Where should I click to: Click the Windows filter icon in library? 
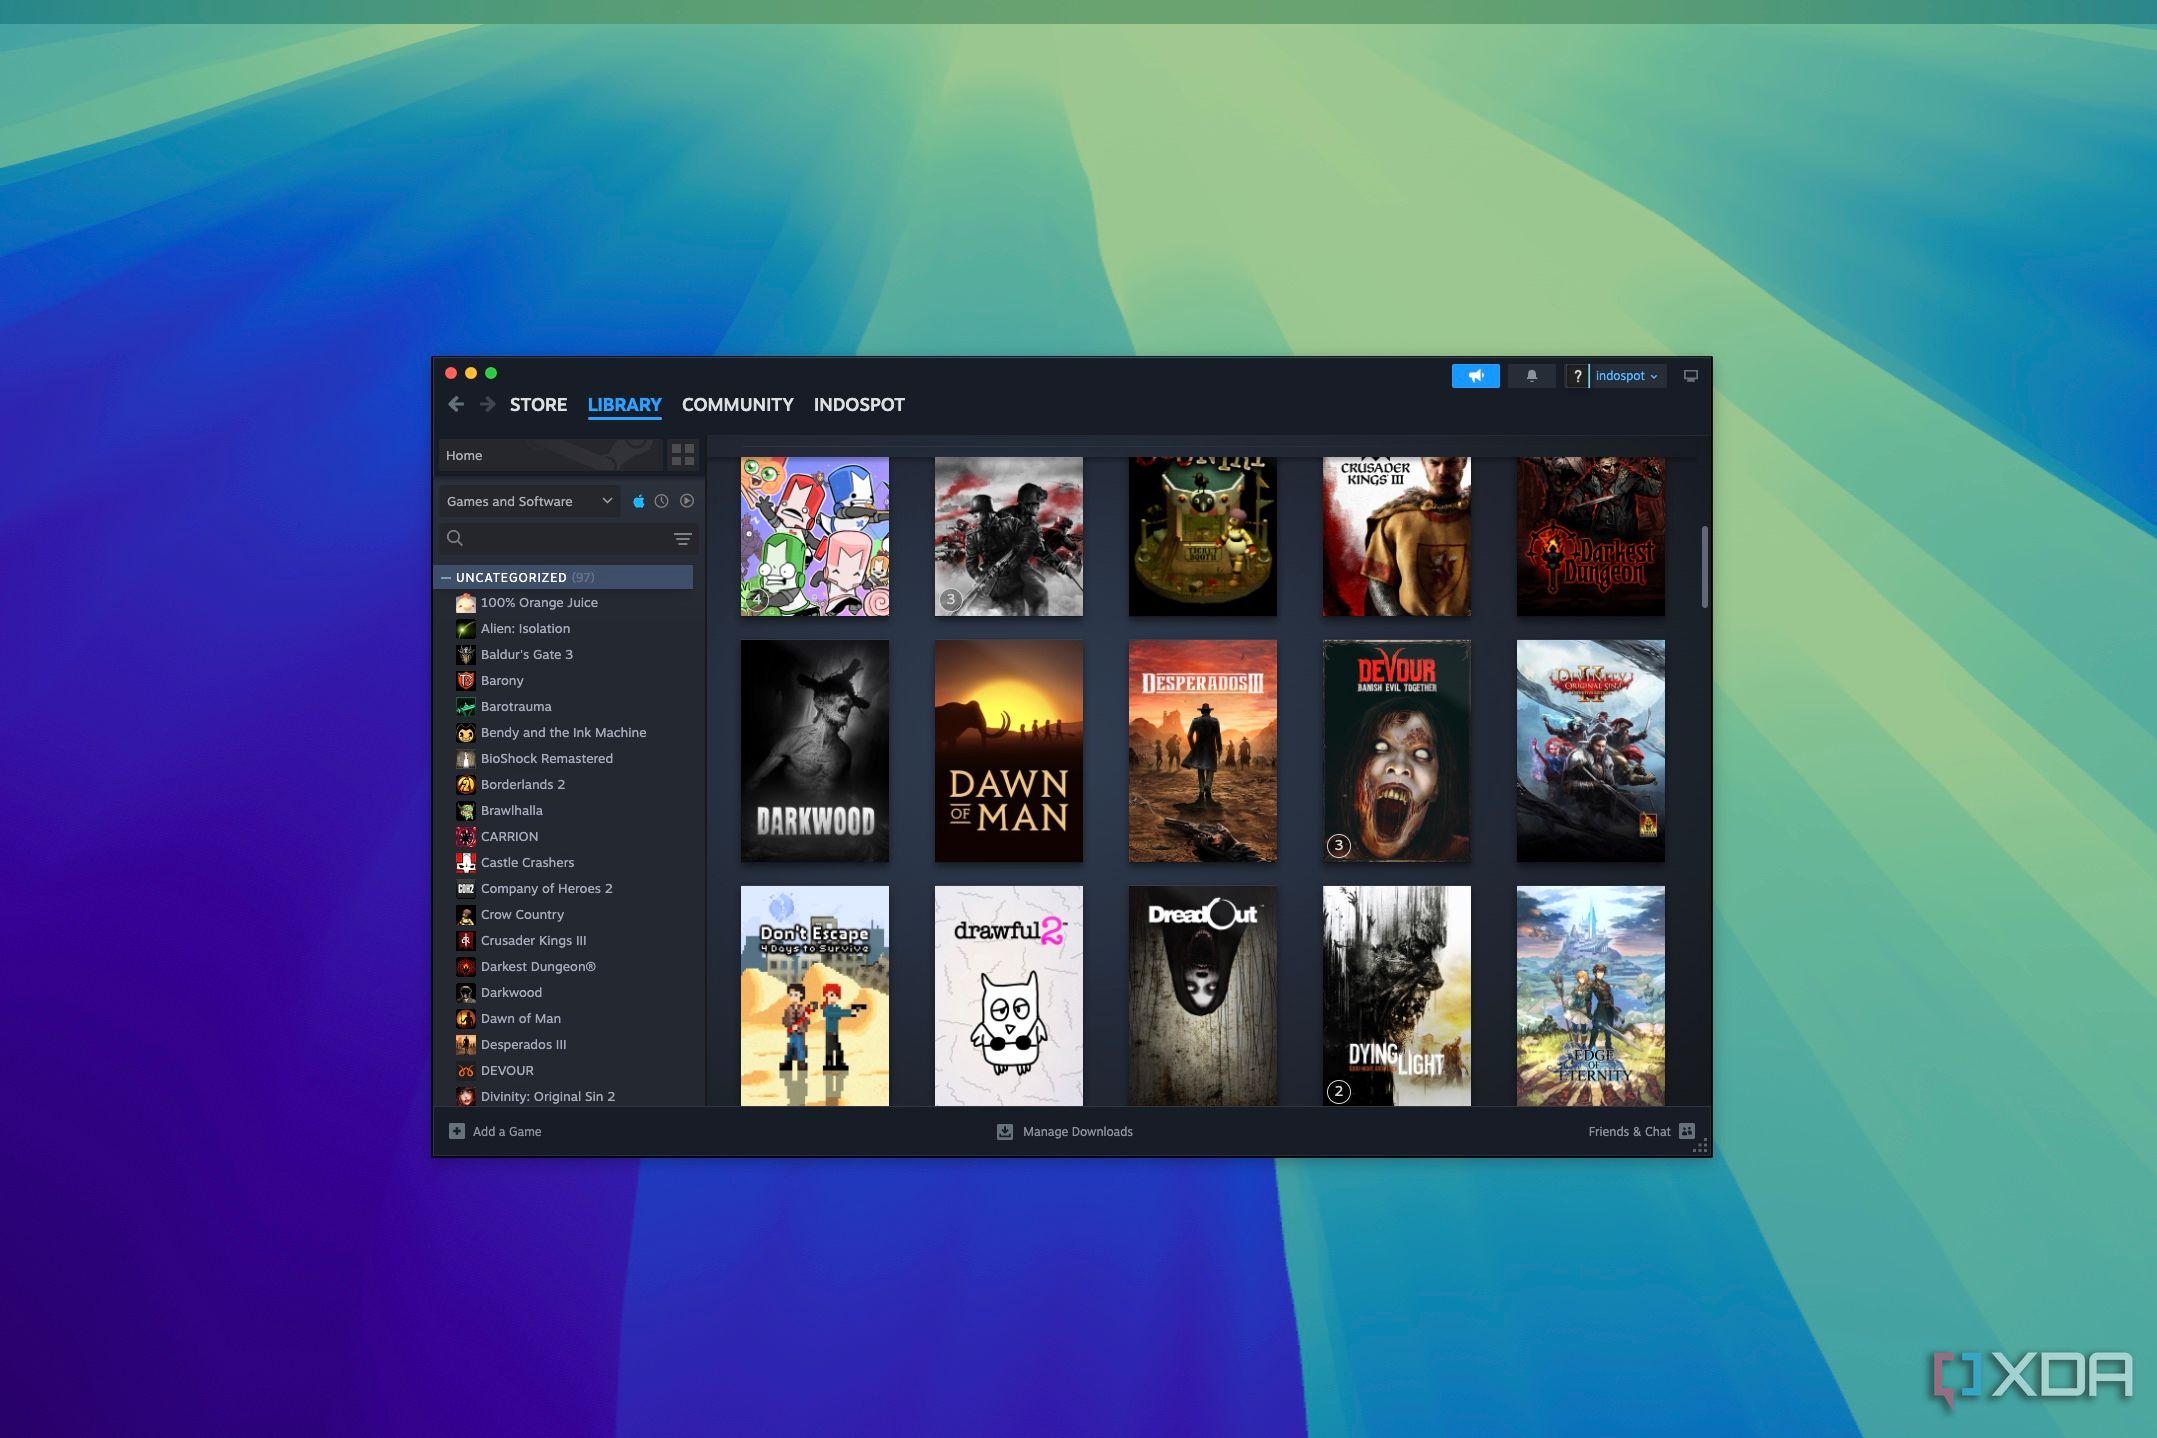(639, 501)
